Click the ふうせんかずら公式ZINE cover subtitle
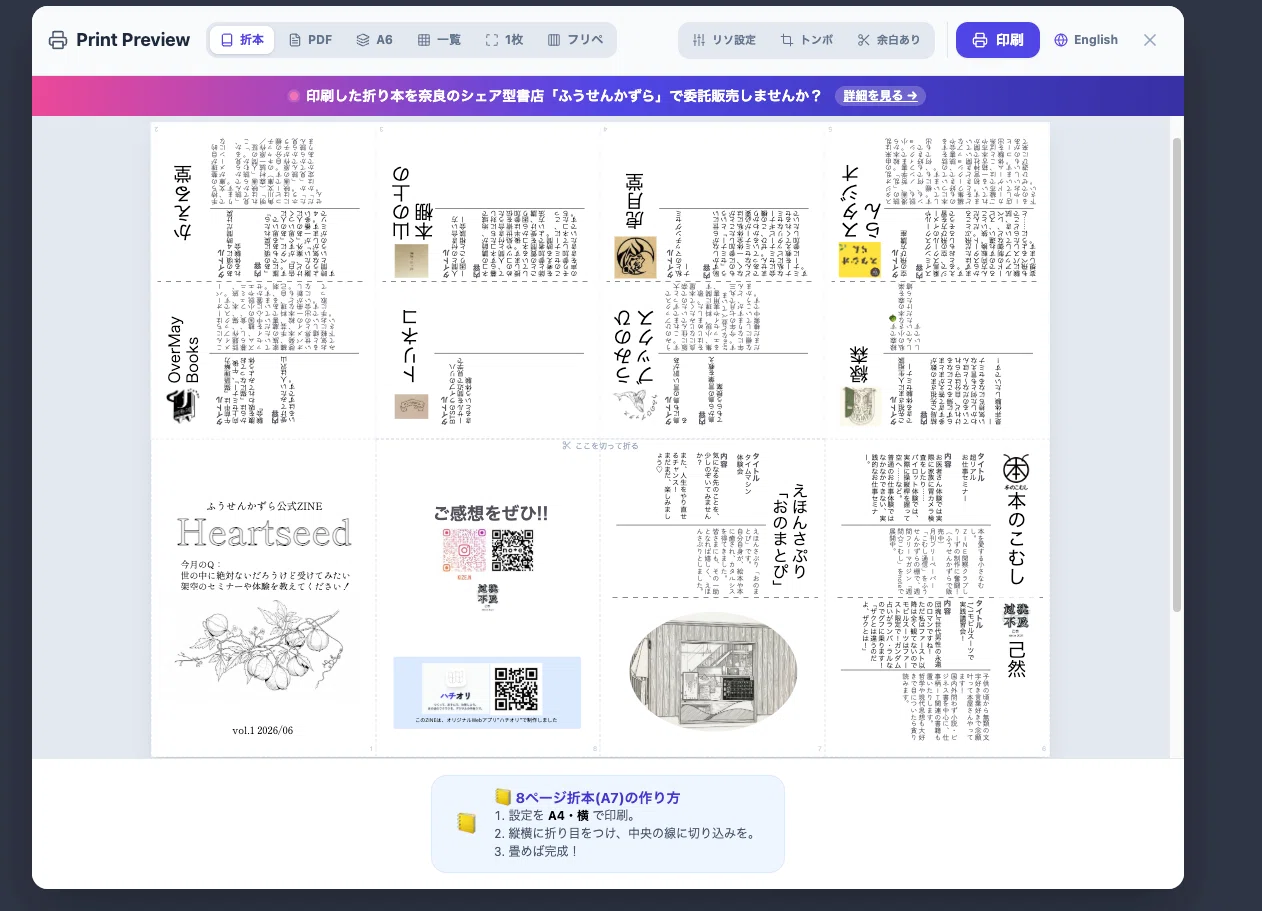 coord(264,506)
